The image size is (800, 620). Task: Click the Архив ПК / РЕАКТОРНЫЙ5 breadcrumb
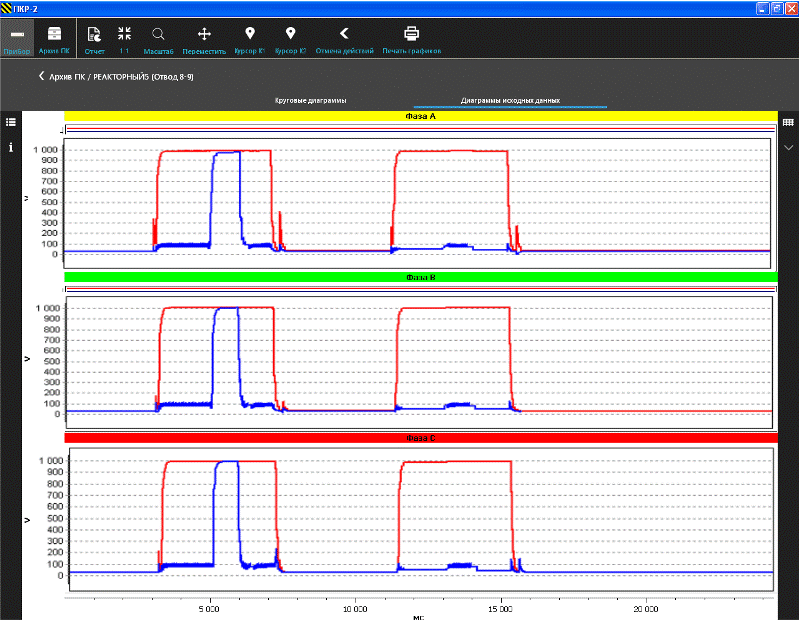pos(121,77)
